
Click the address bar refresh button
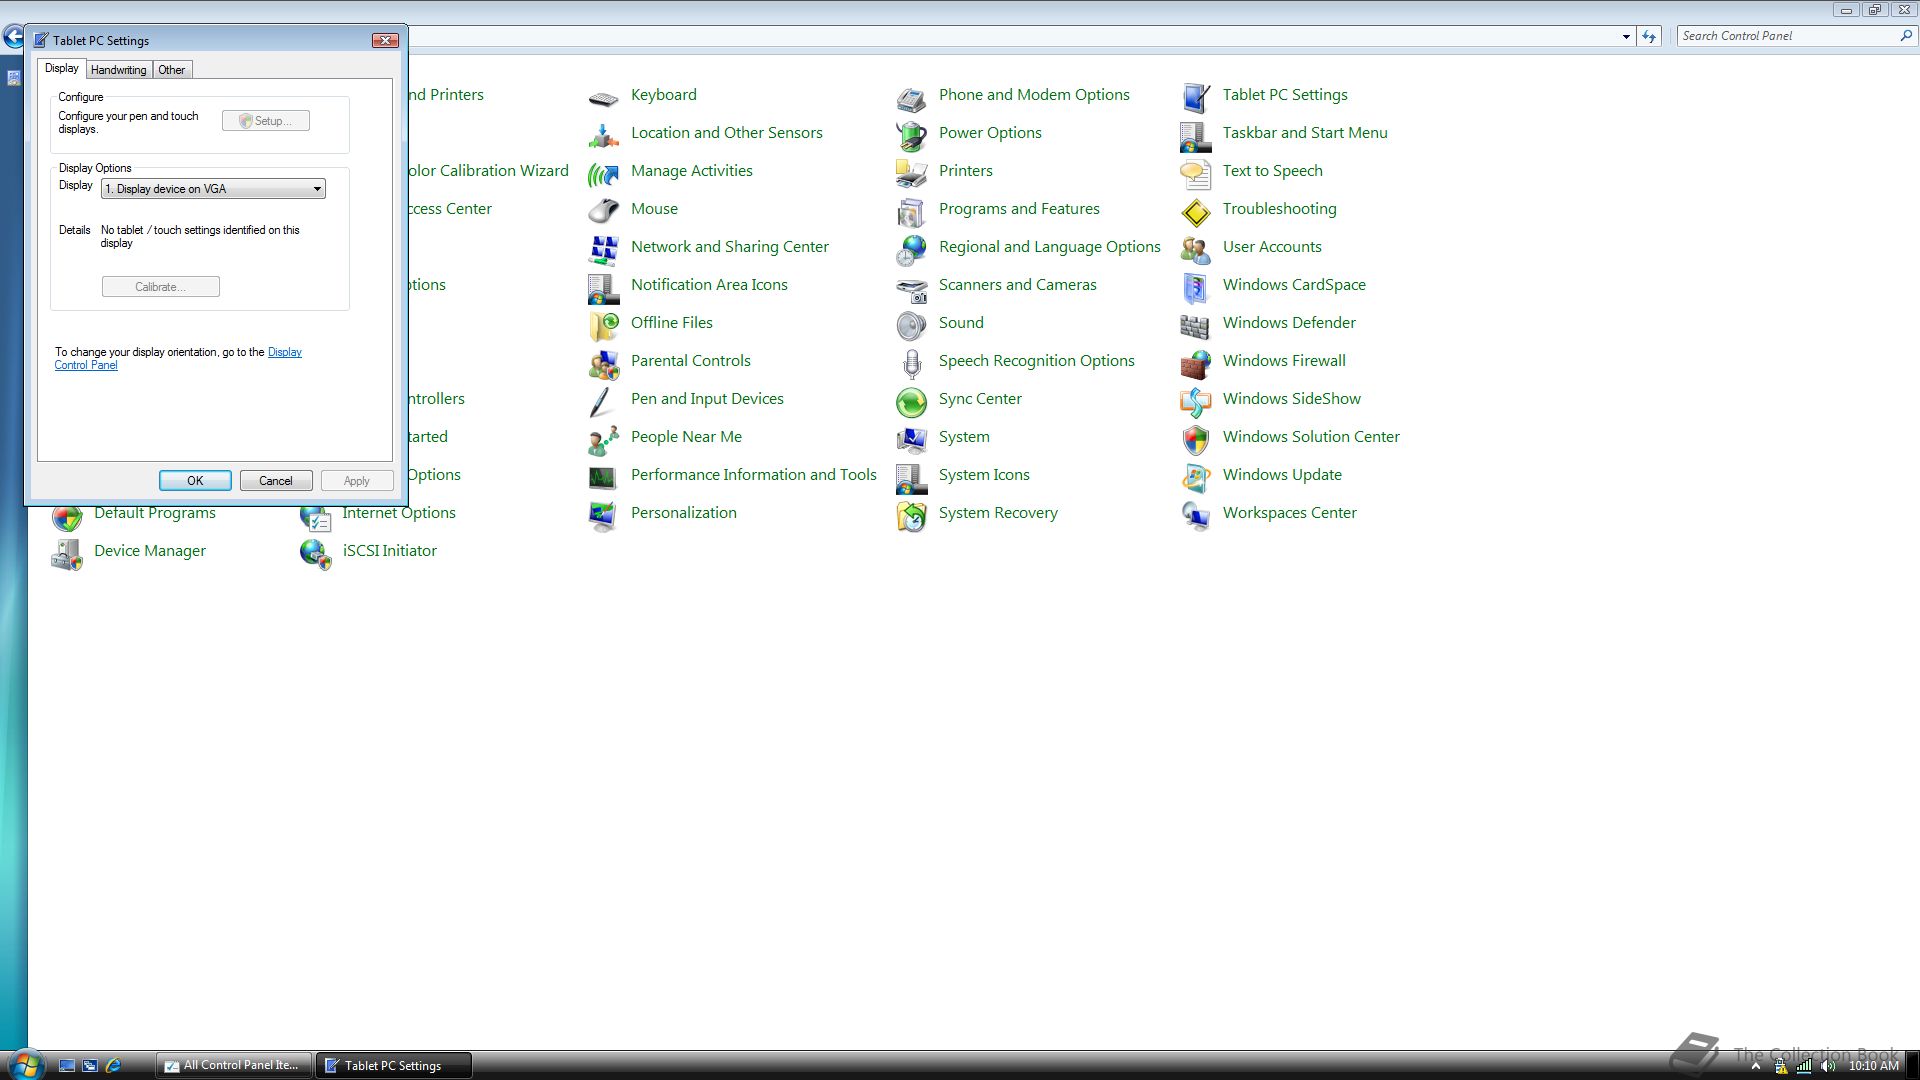click(1649, 36)
